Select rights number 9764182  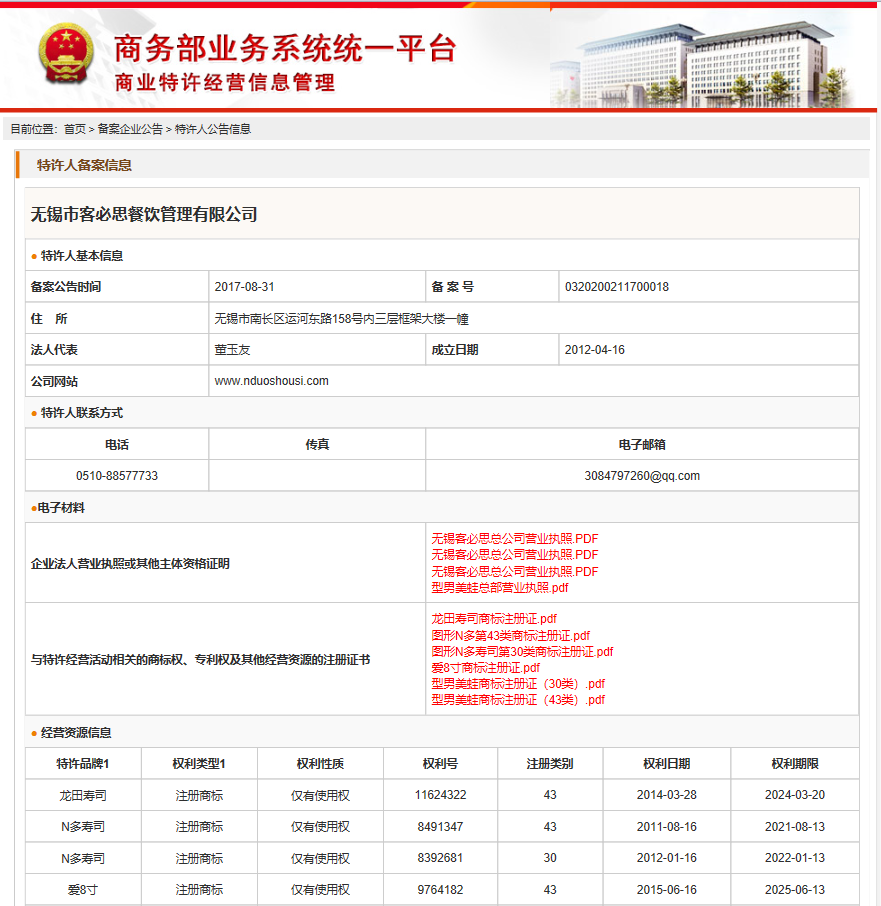click(x=440, y=890)
